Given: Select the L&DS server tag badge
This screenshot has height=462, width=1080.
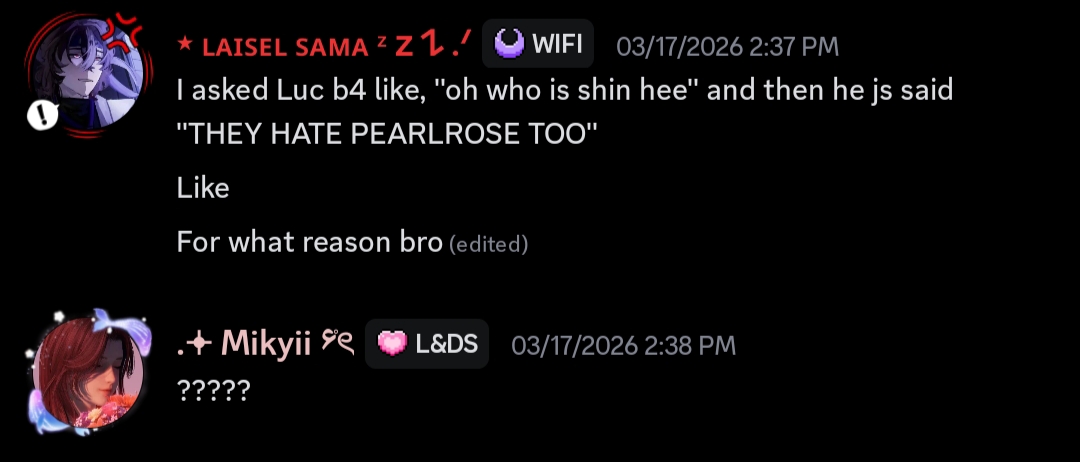Looking at the screenshot, I should 427,344.
